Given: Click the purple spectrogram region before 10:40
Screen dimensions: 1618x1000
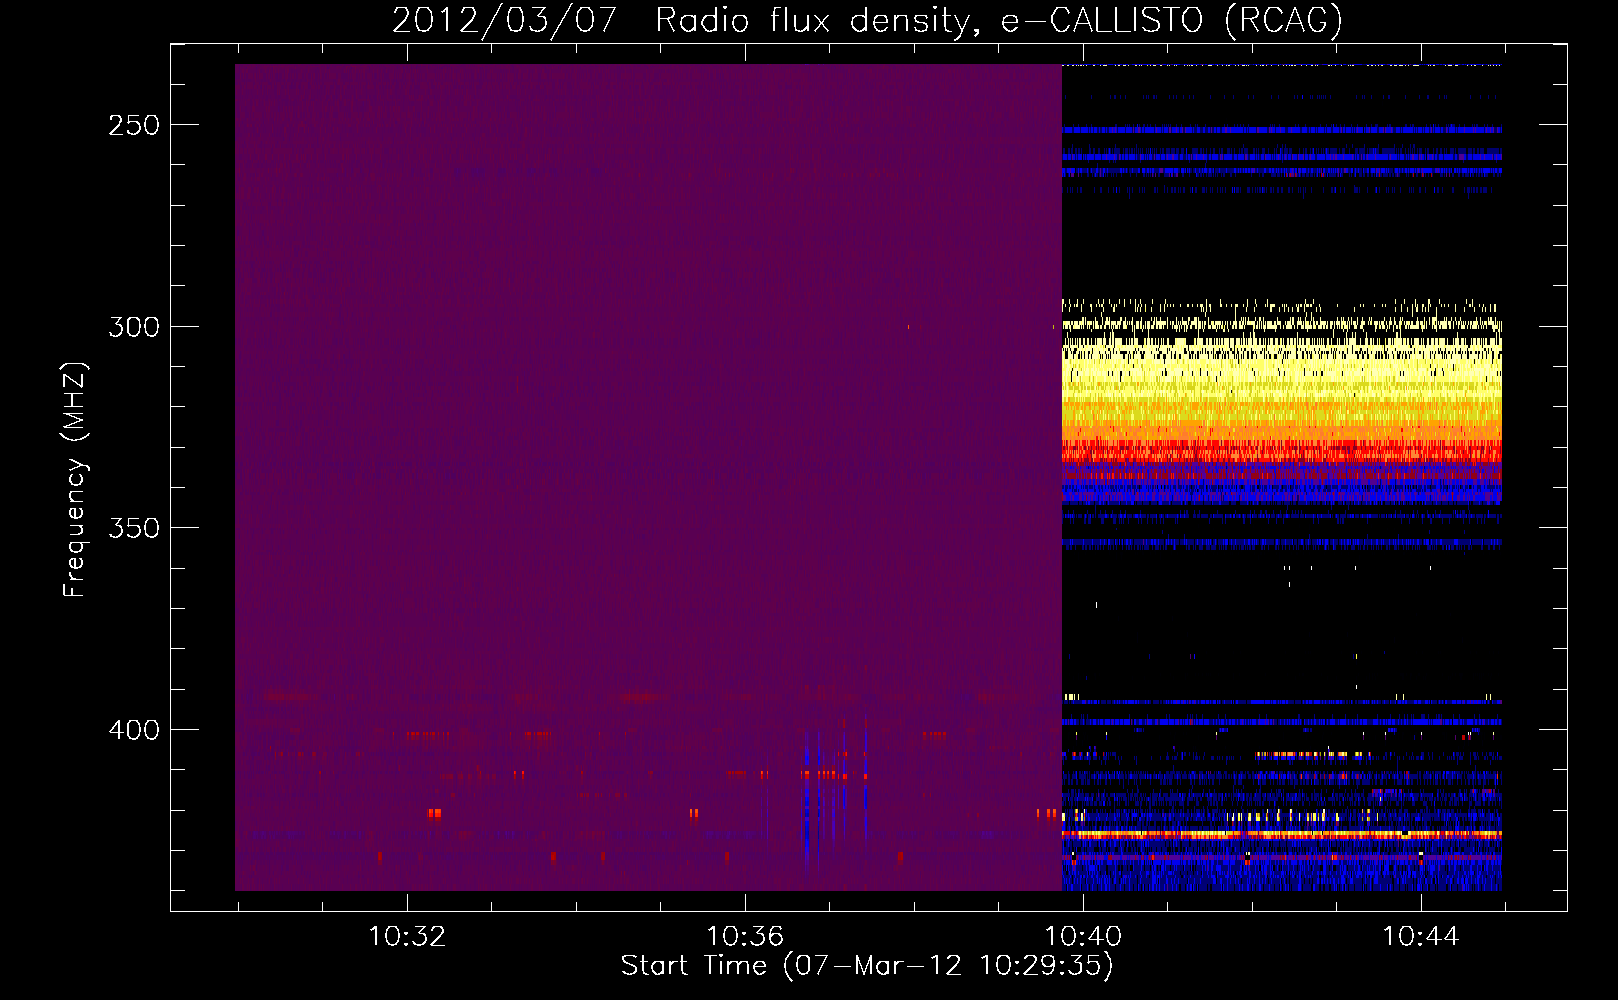Looking at the screenshot, I should coord(648,477).
